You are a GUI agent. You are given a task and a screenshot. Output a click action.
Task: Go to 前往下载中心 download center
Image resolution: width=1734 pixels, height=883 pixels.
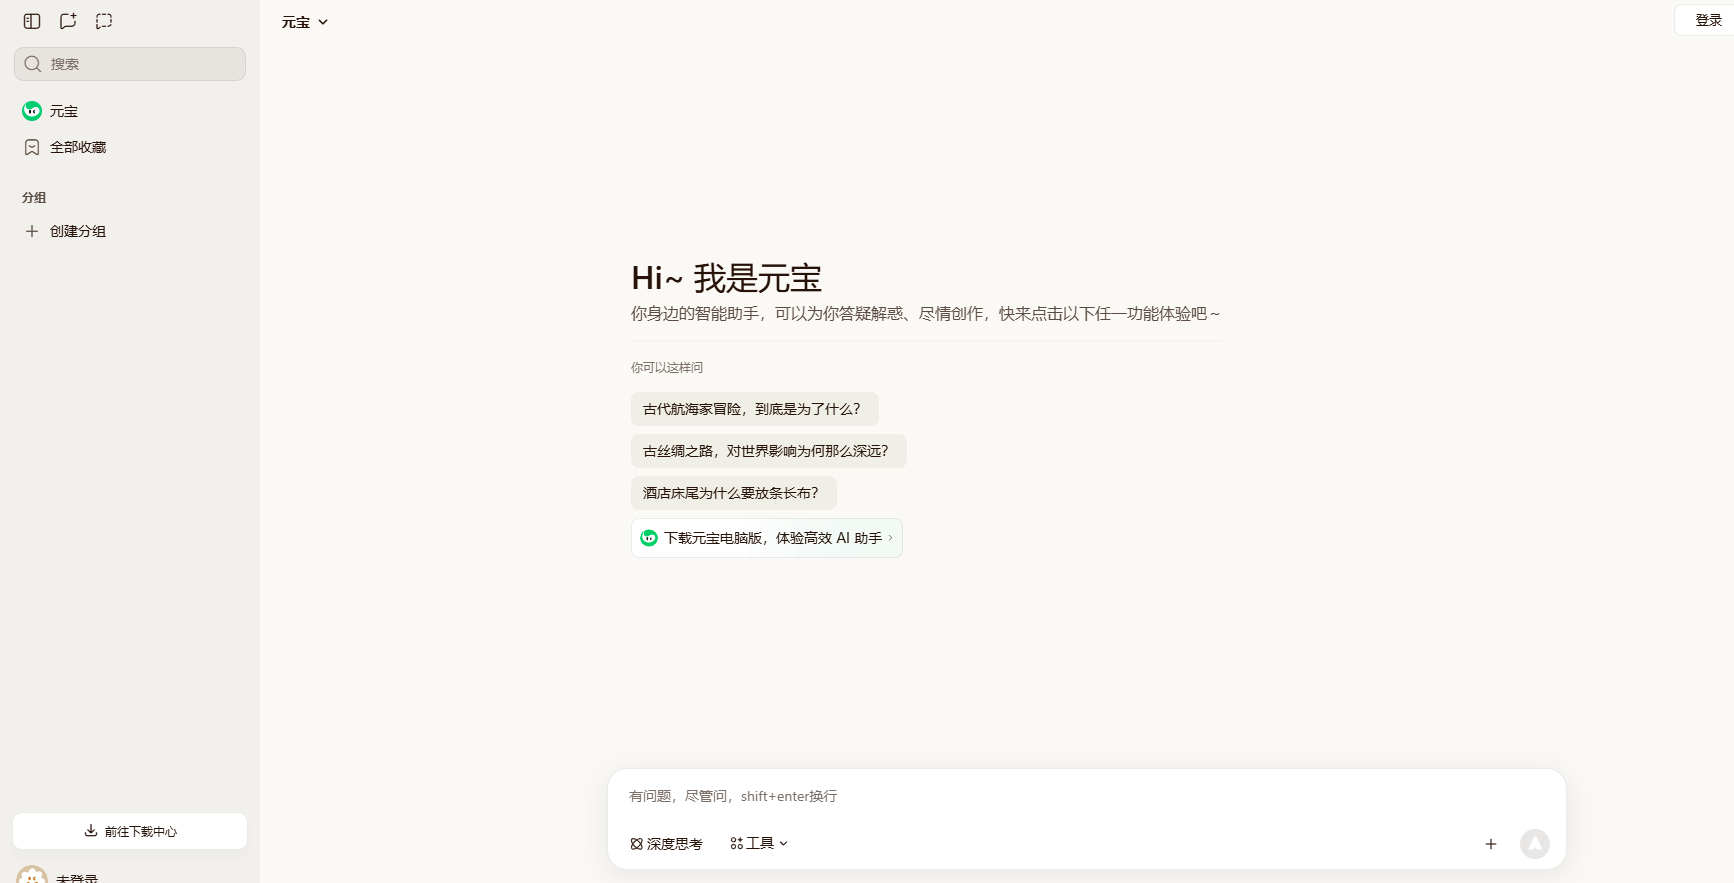(x=130, y=831)
